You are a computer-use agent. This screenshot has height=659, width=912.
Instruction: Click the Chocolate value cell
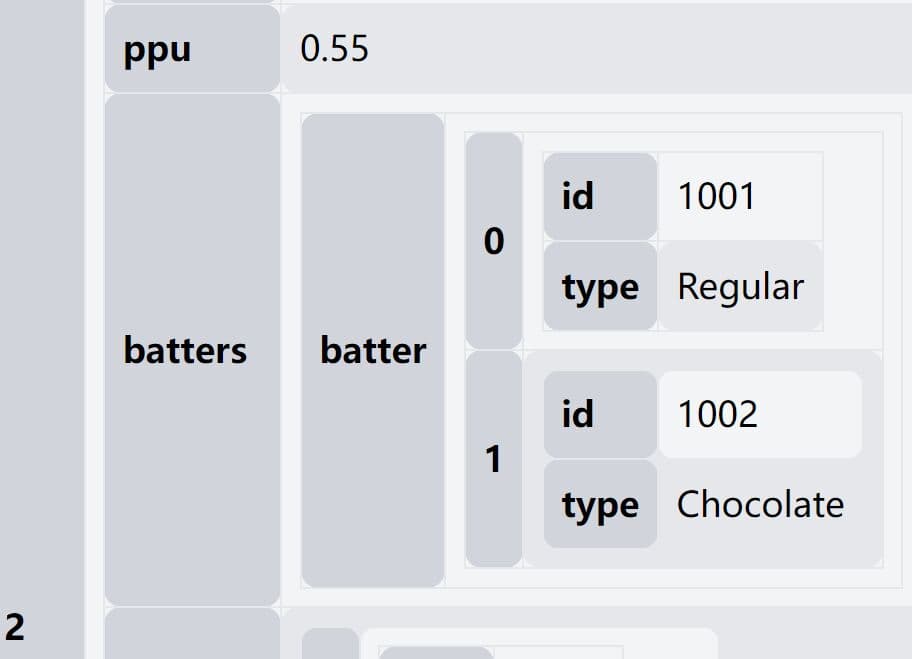click(x=760, y=504)
